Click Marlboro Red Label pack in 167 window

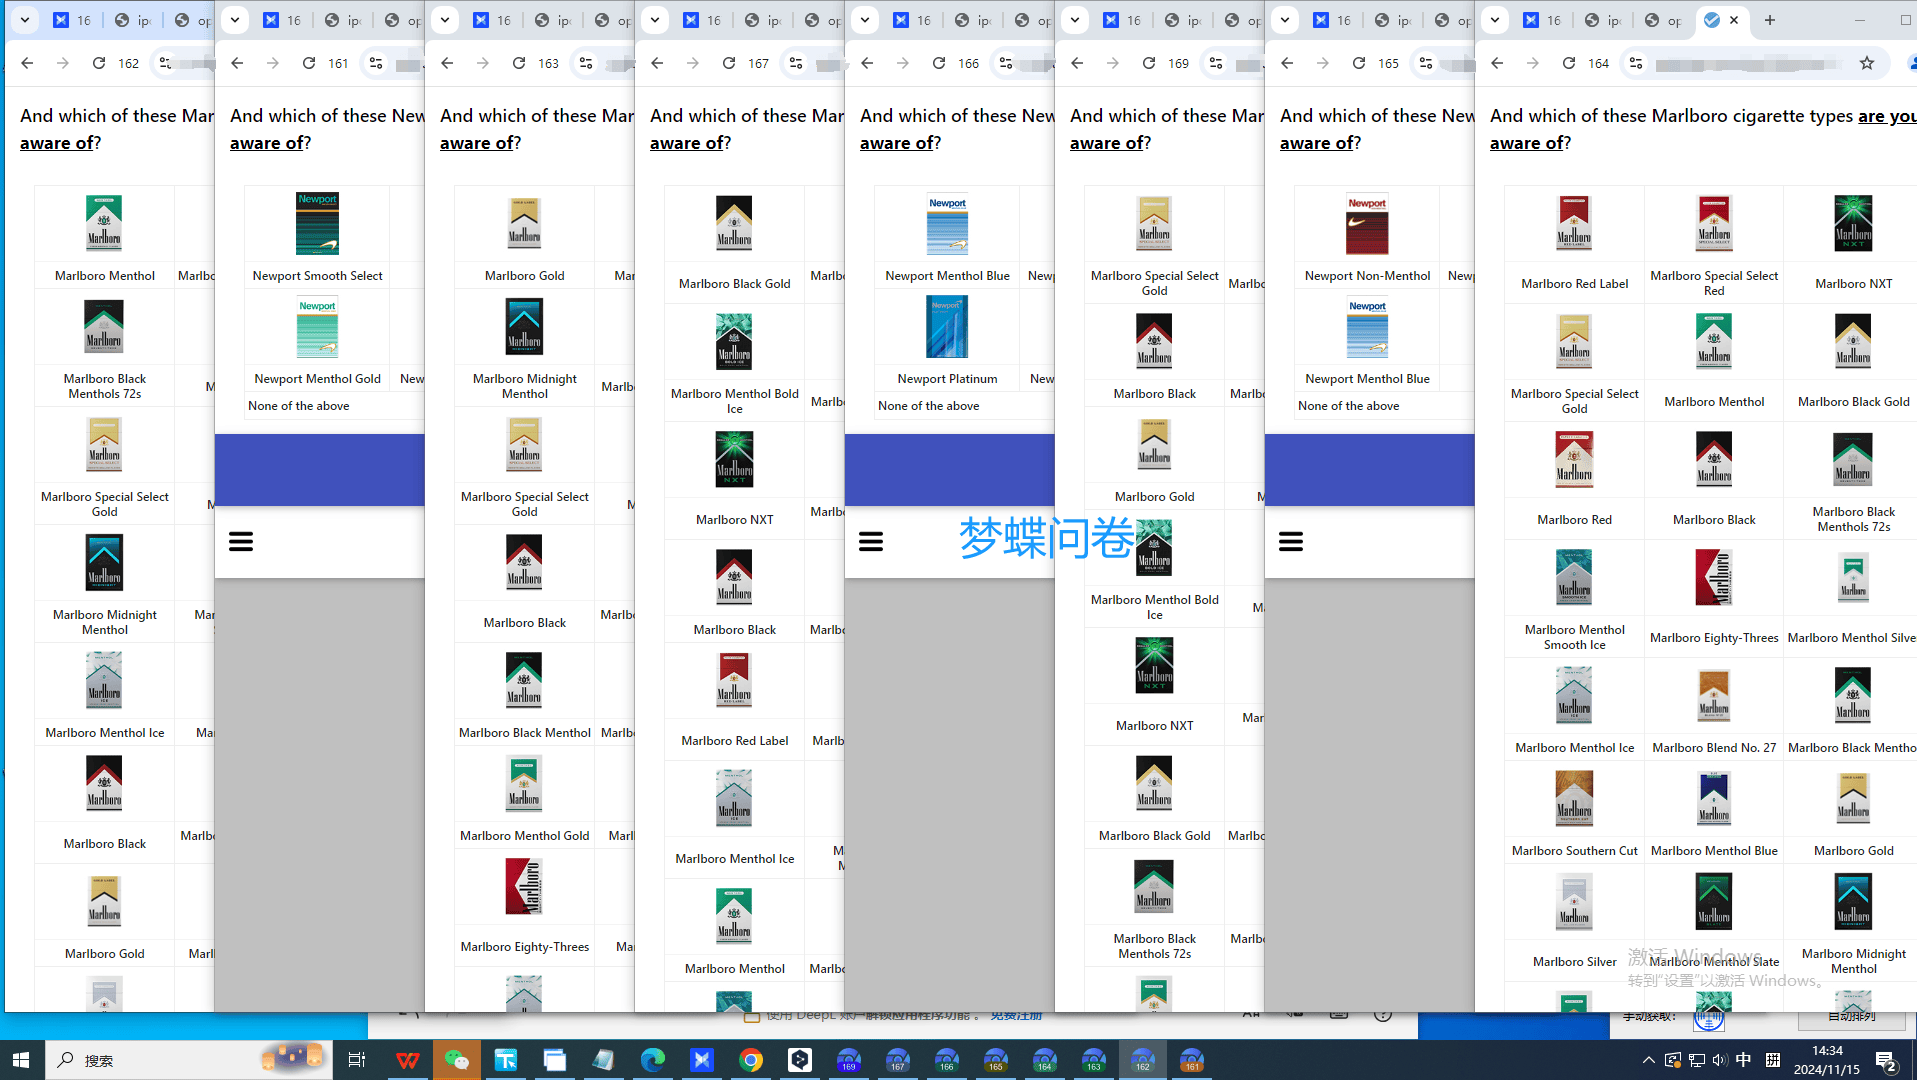click(x=734, y=680)
